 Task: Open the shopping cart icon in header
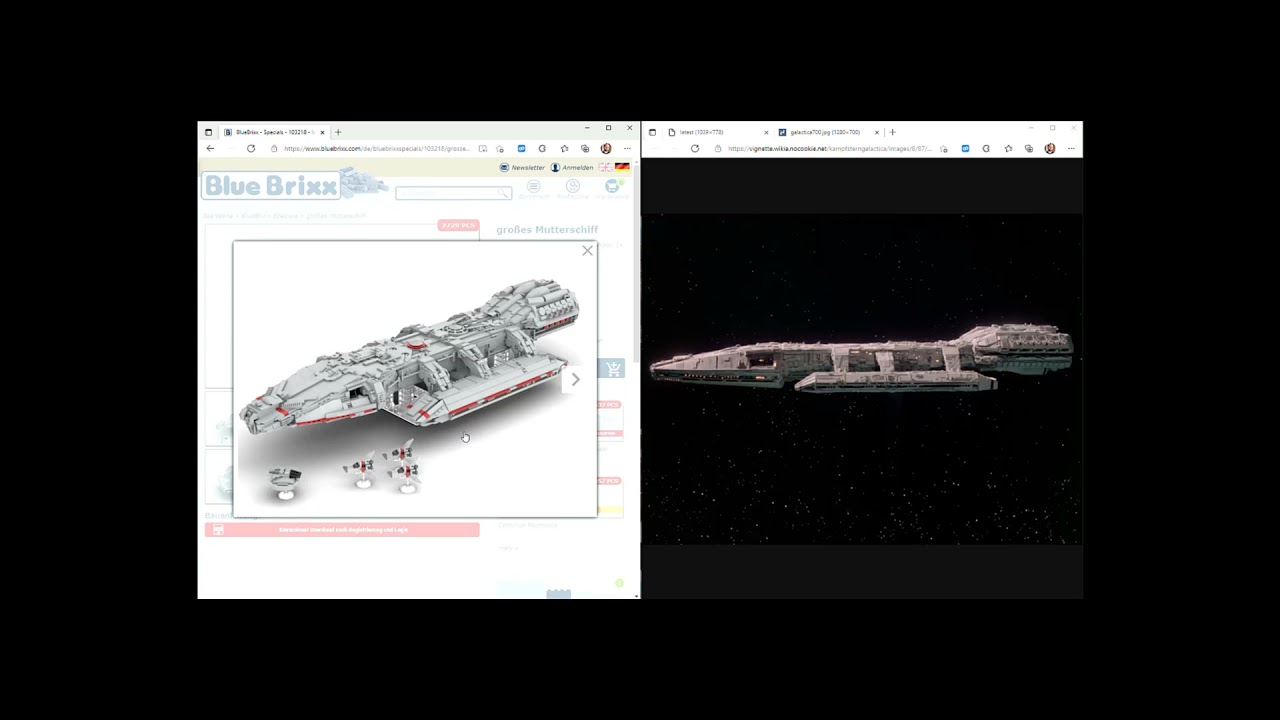[612, 187]
